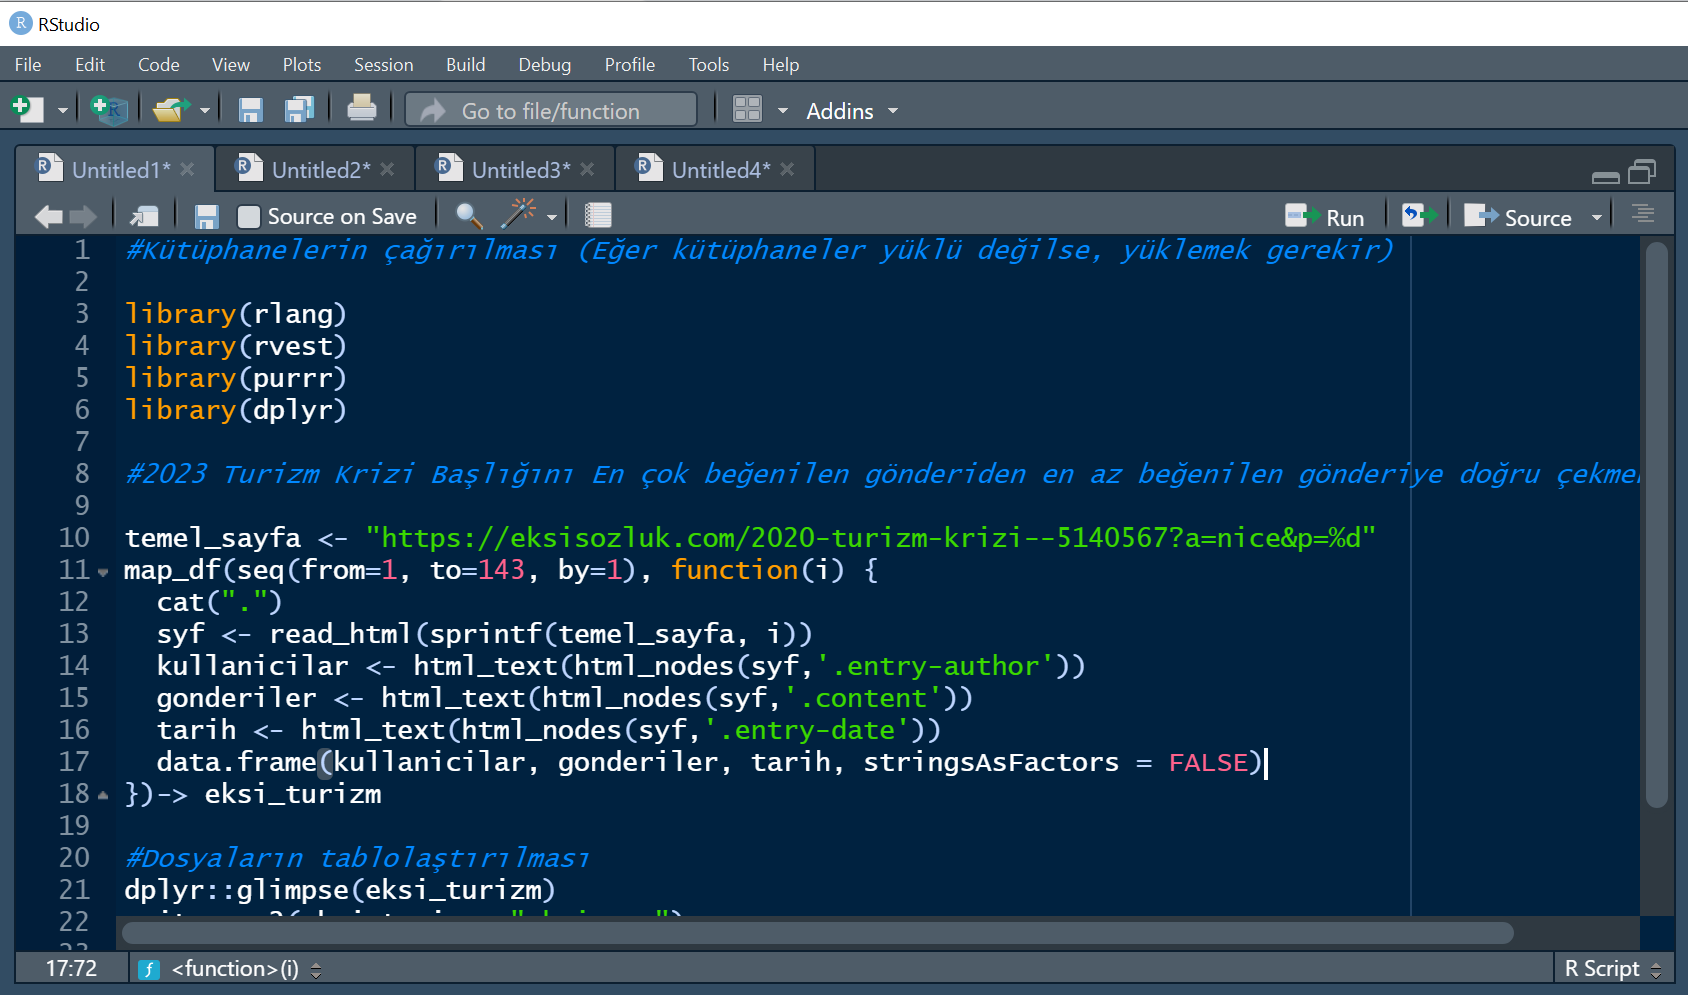Open the Session menu
Viewport: 1688px width, 995px height.
pyautogui.click(x=383, y=65)
